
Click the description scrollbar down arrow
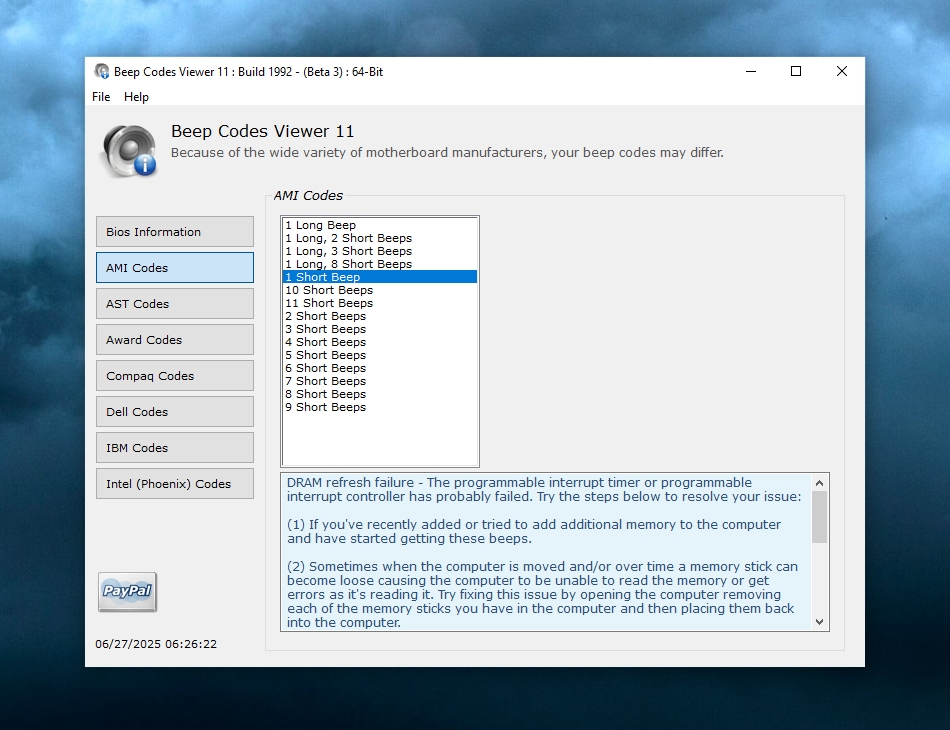(x=819, y=622)
